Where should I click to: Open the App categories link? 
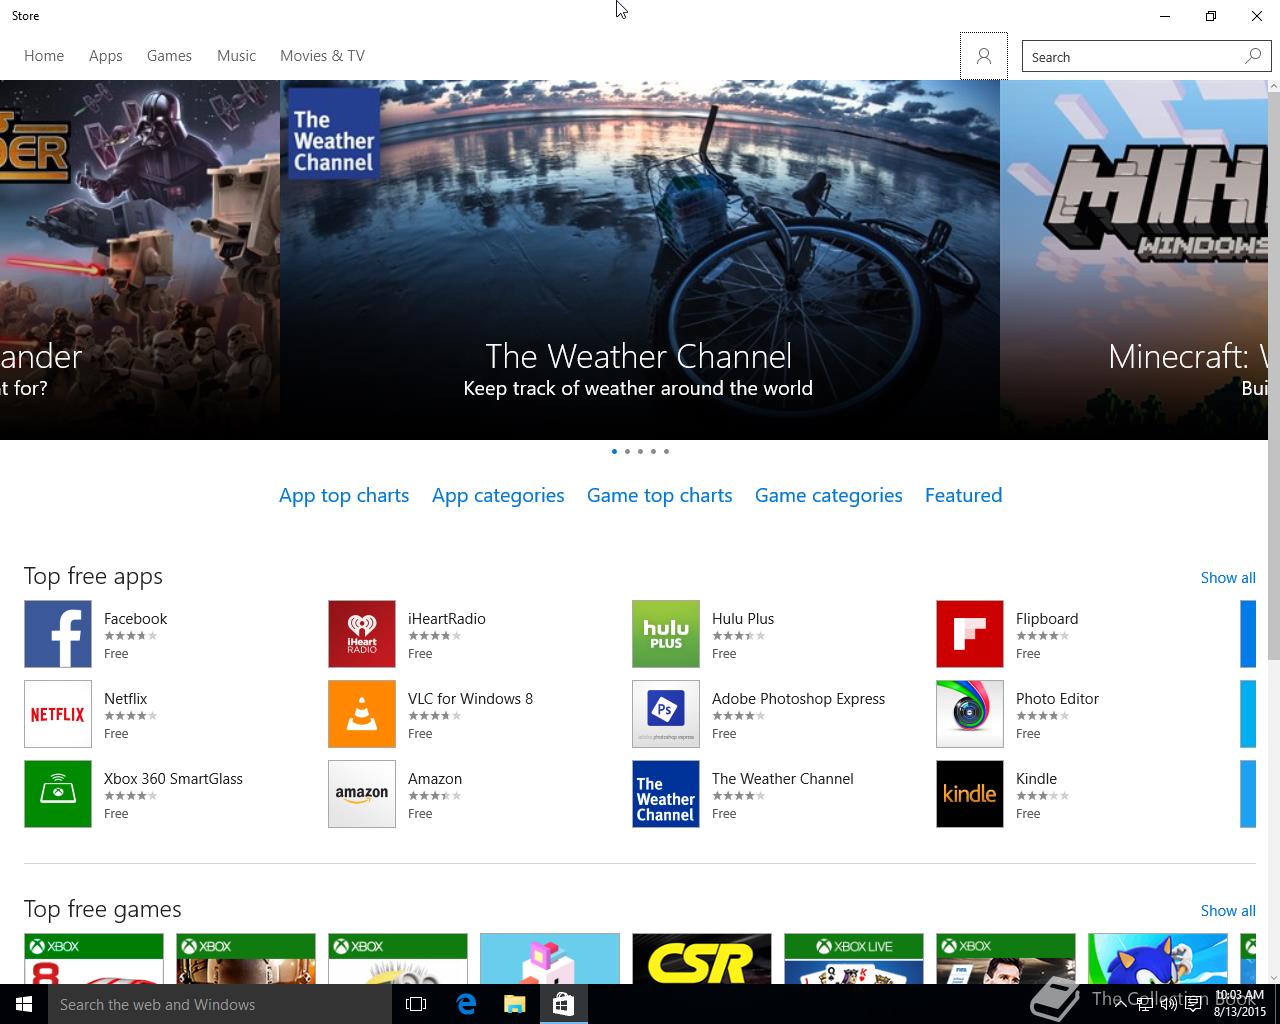point(498,495)
